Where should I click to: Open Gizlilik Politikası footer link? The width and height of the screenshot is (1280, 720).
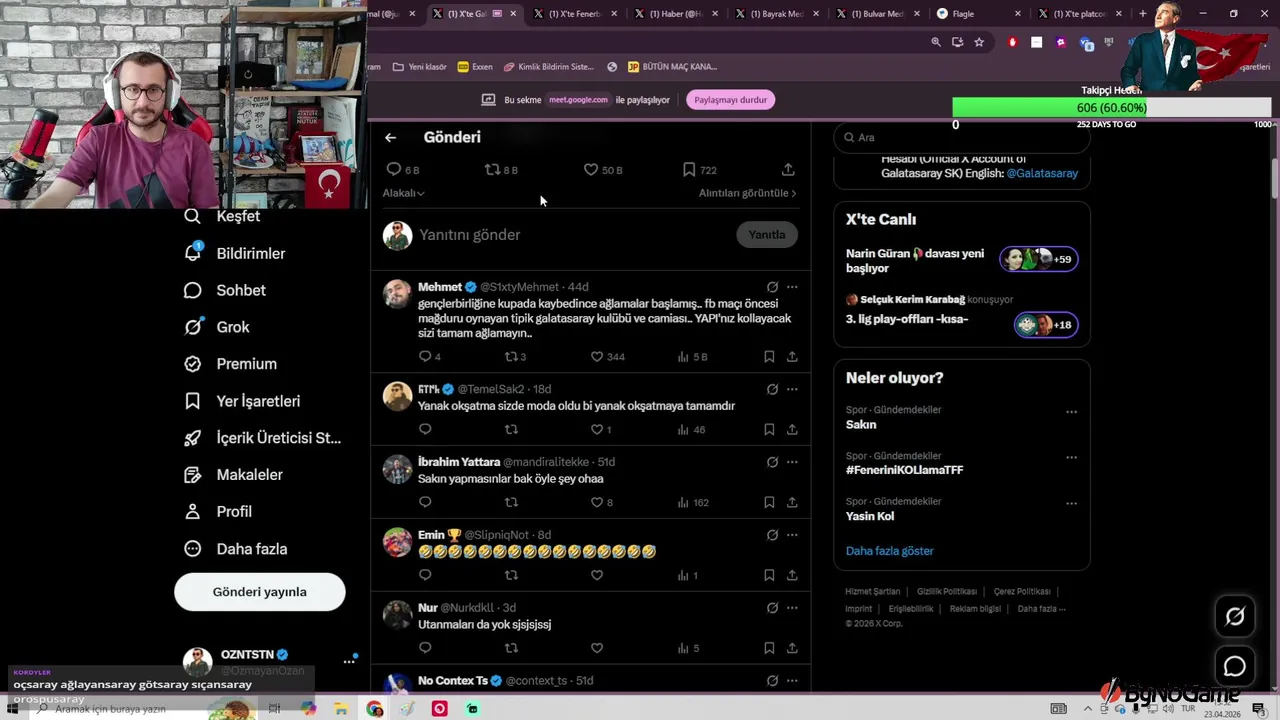947,592
